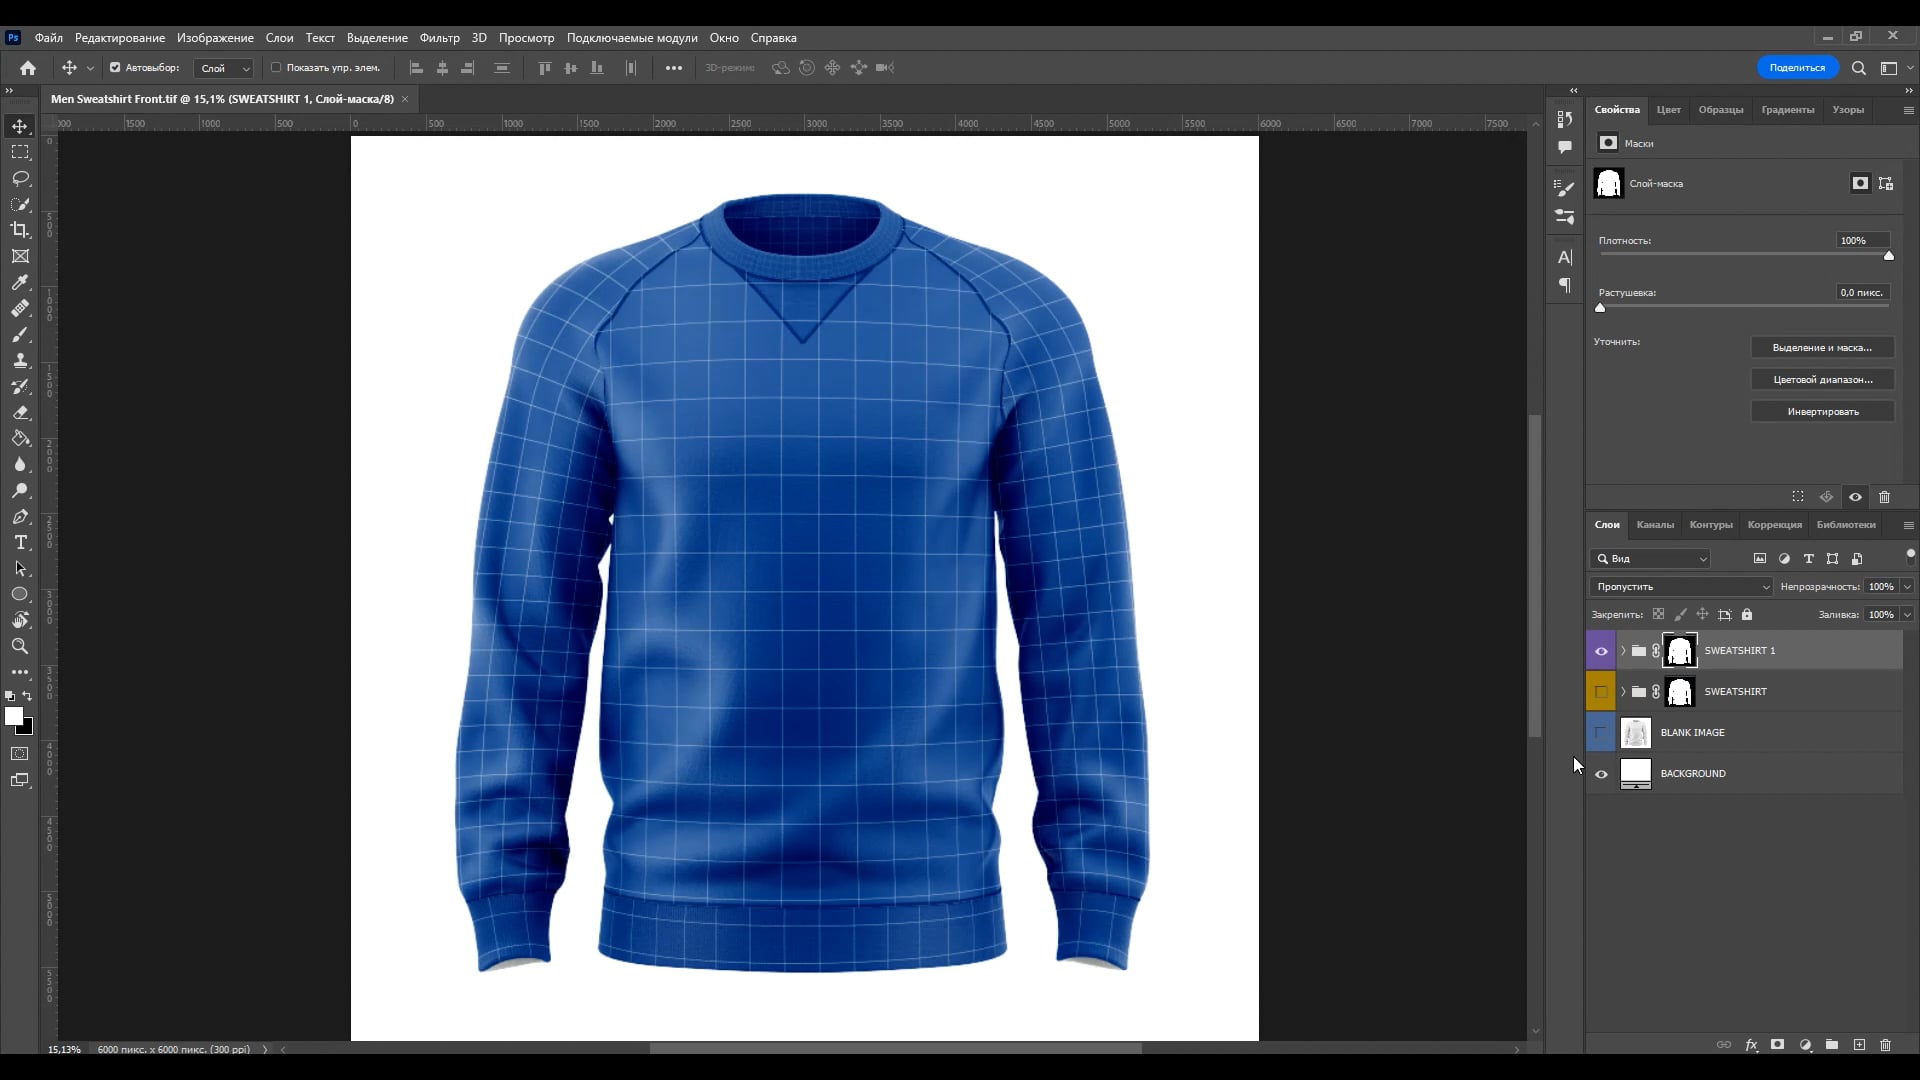
Task: Hide the SWEATSHIRT 1 layer visibility eye
Action: (1601, 650)
